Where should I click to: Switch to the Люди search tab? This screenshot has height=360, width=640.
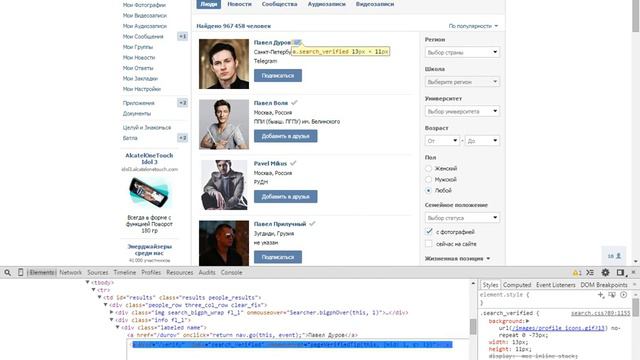coord(209,4)
